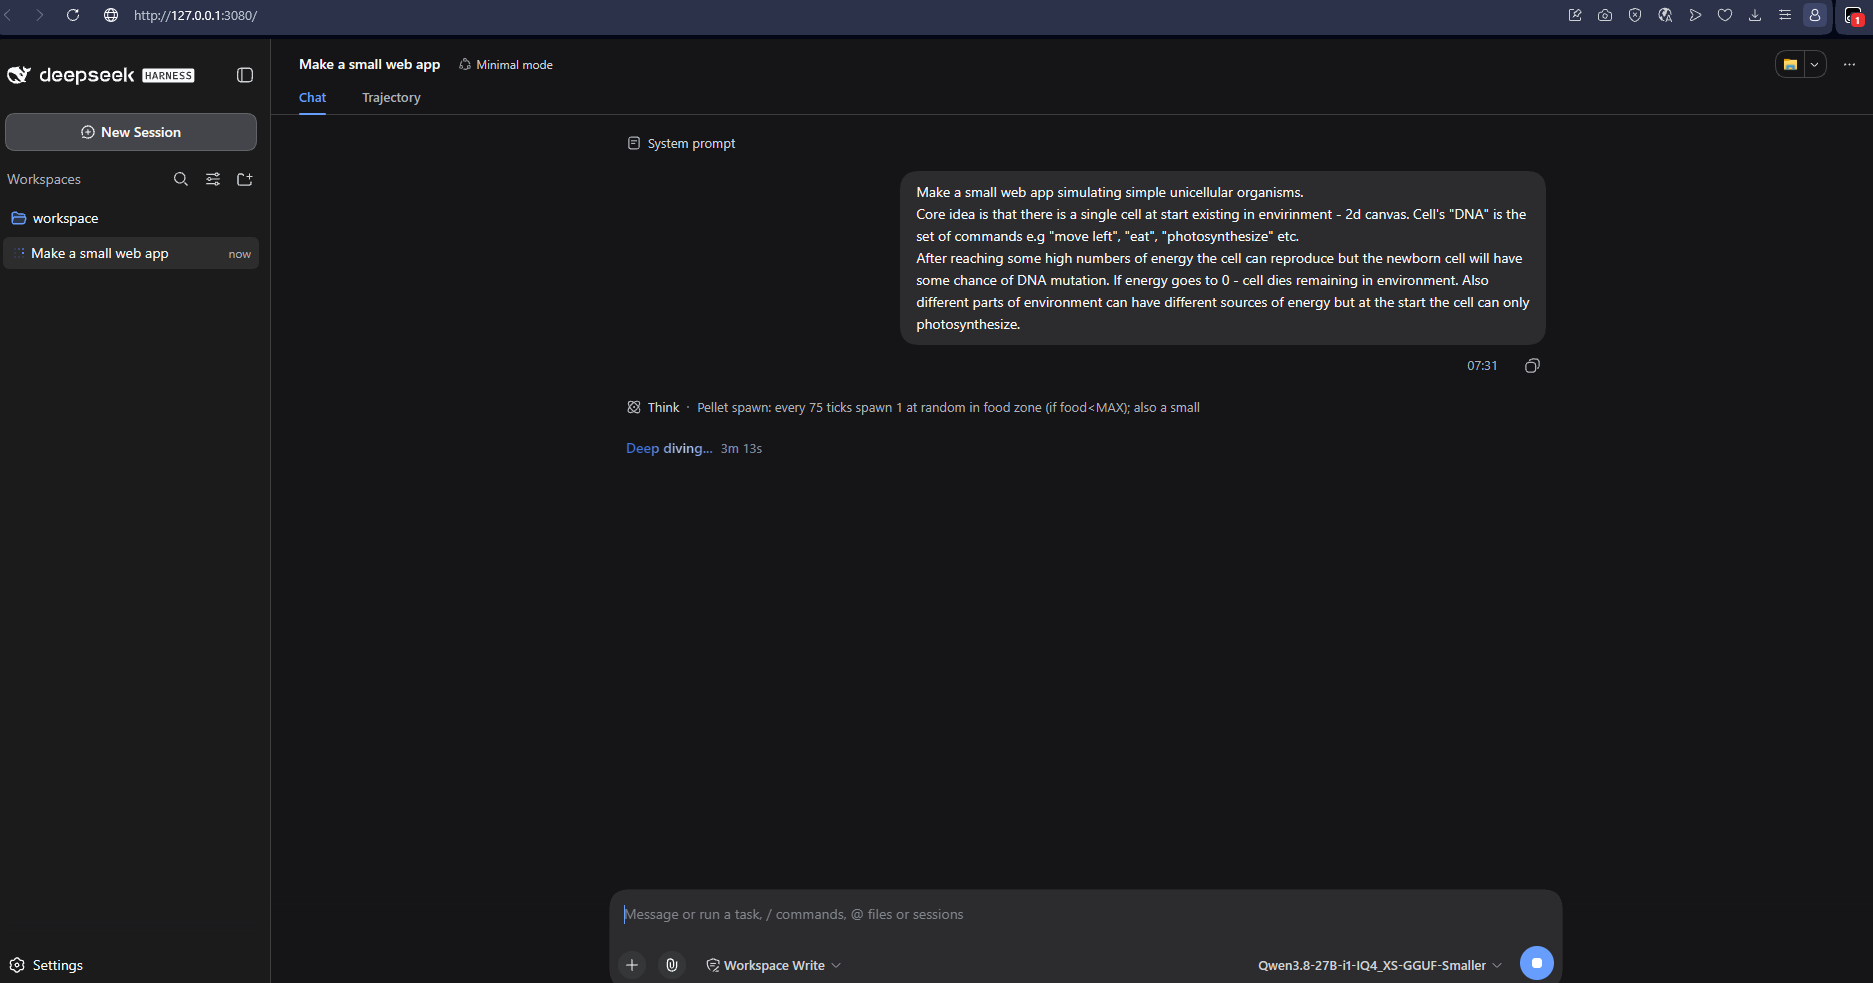Open the three-dot more options menu

(x=1849, y=64)
